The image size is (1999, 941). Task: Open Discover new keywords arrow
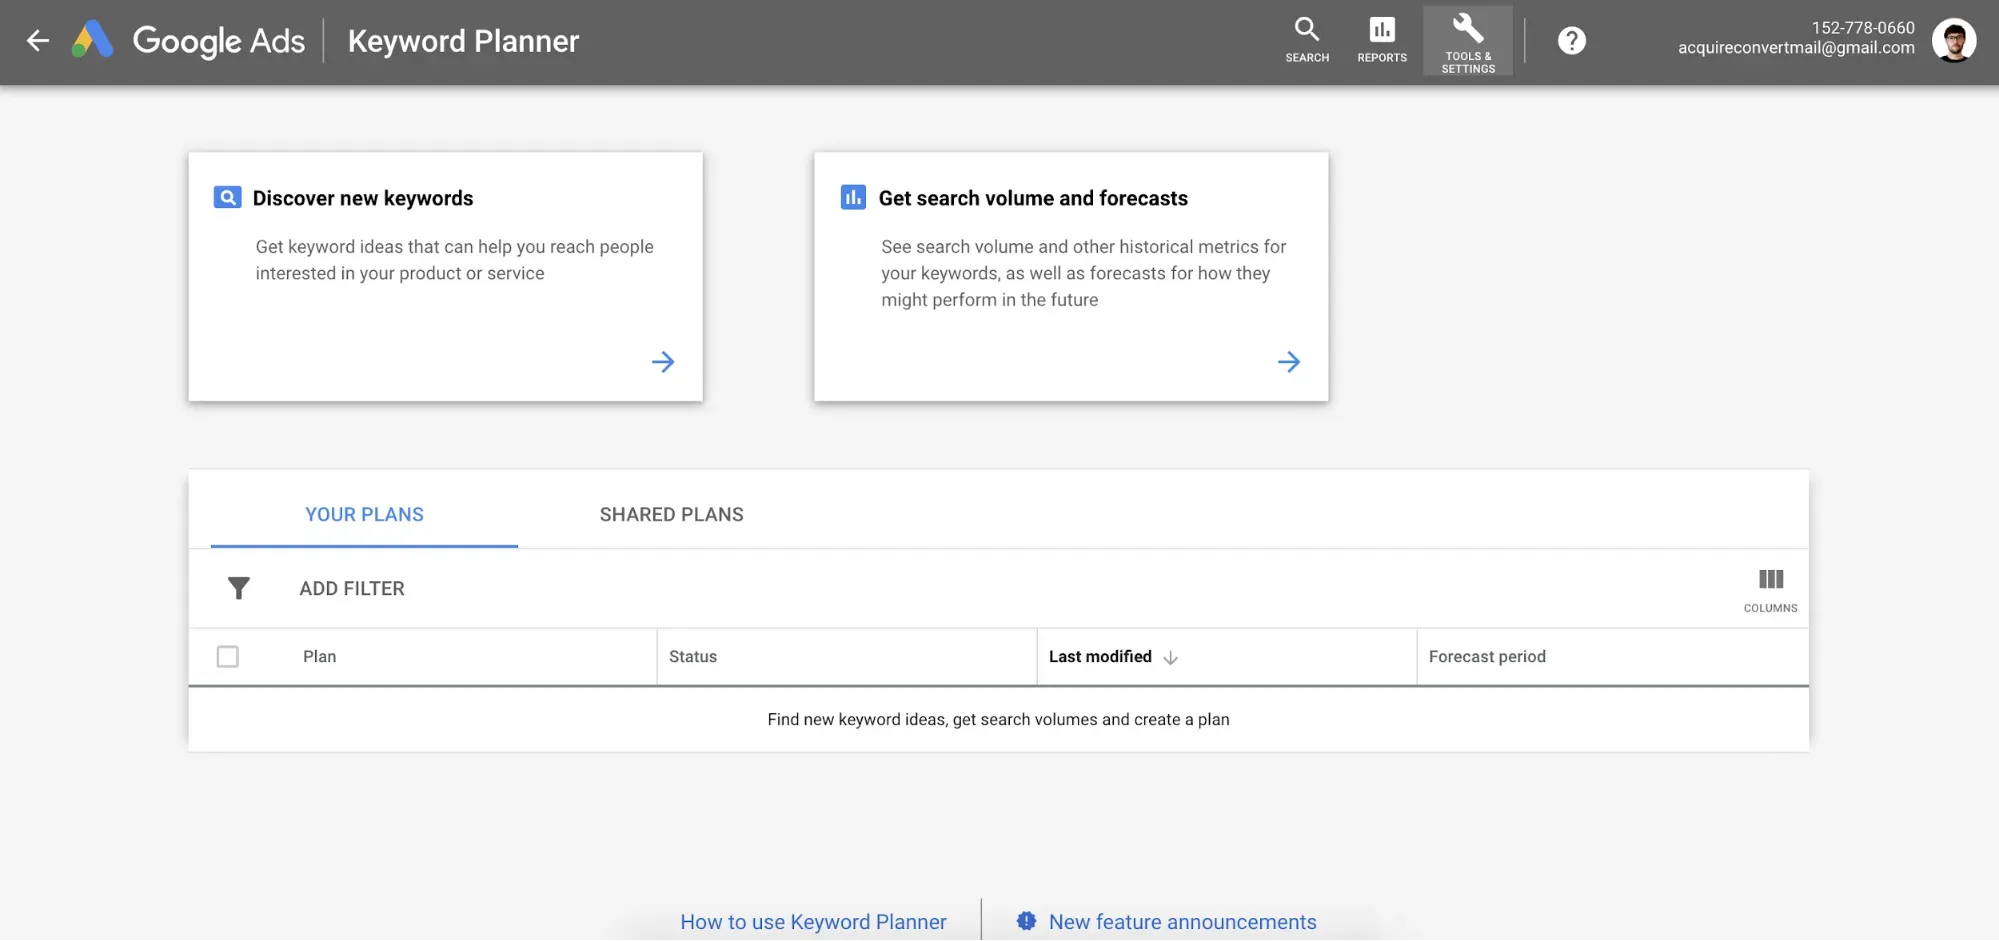click(663, 362)
